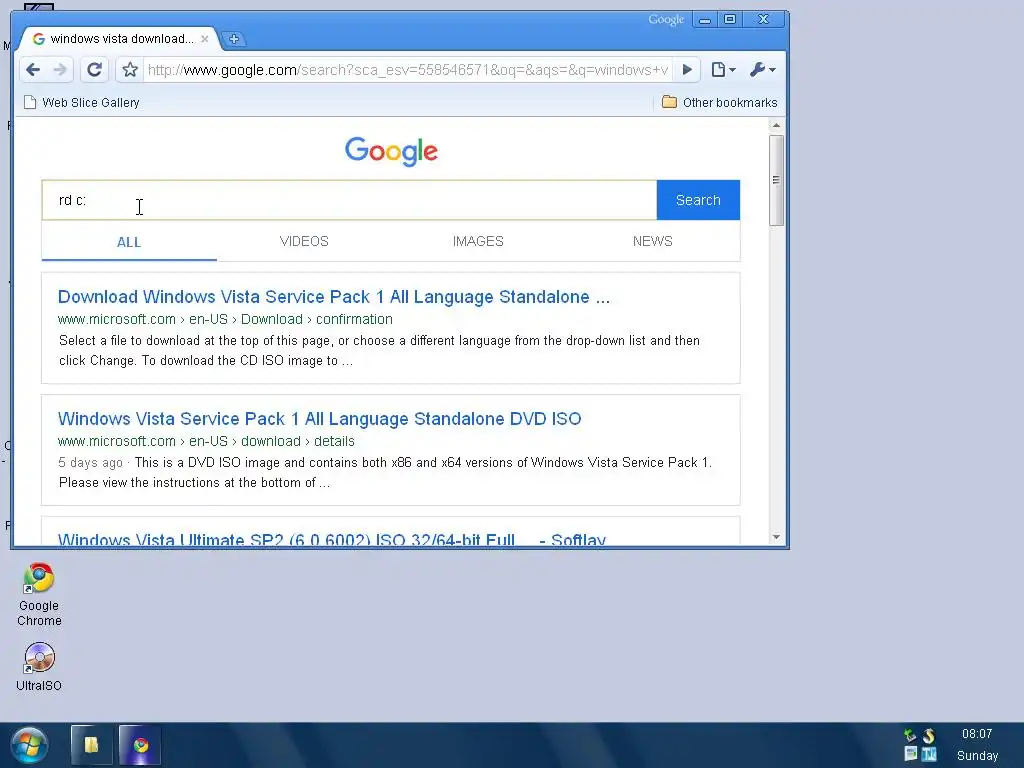Viewport: 1024px width, 768px height.
Task: Click the Go arrow beside the address bar
Action: tap(687, 70)
